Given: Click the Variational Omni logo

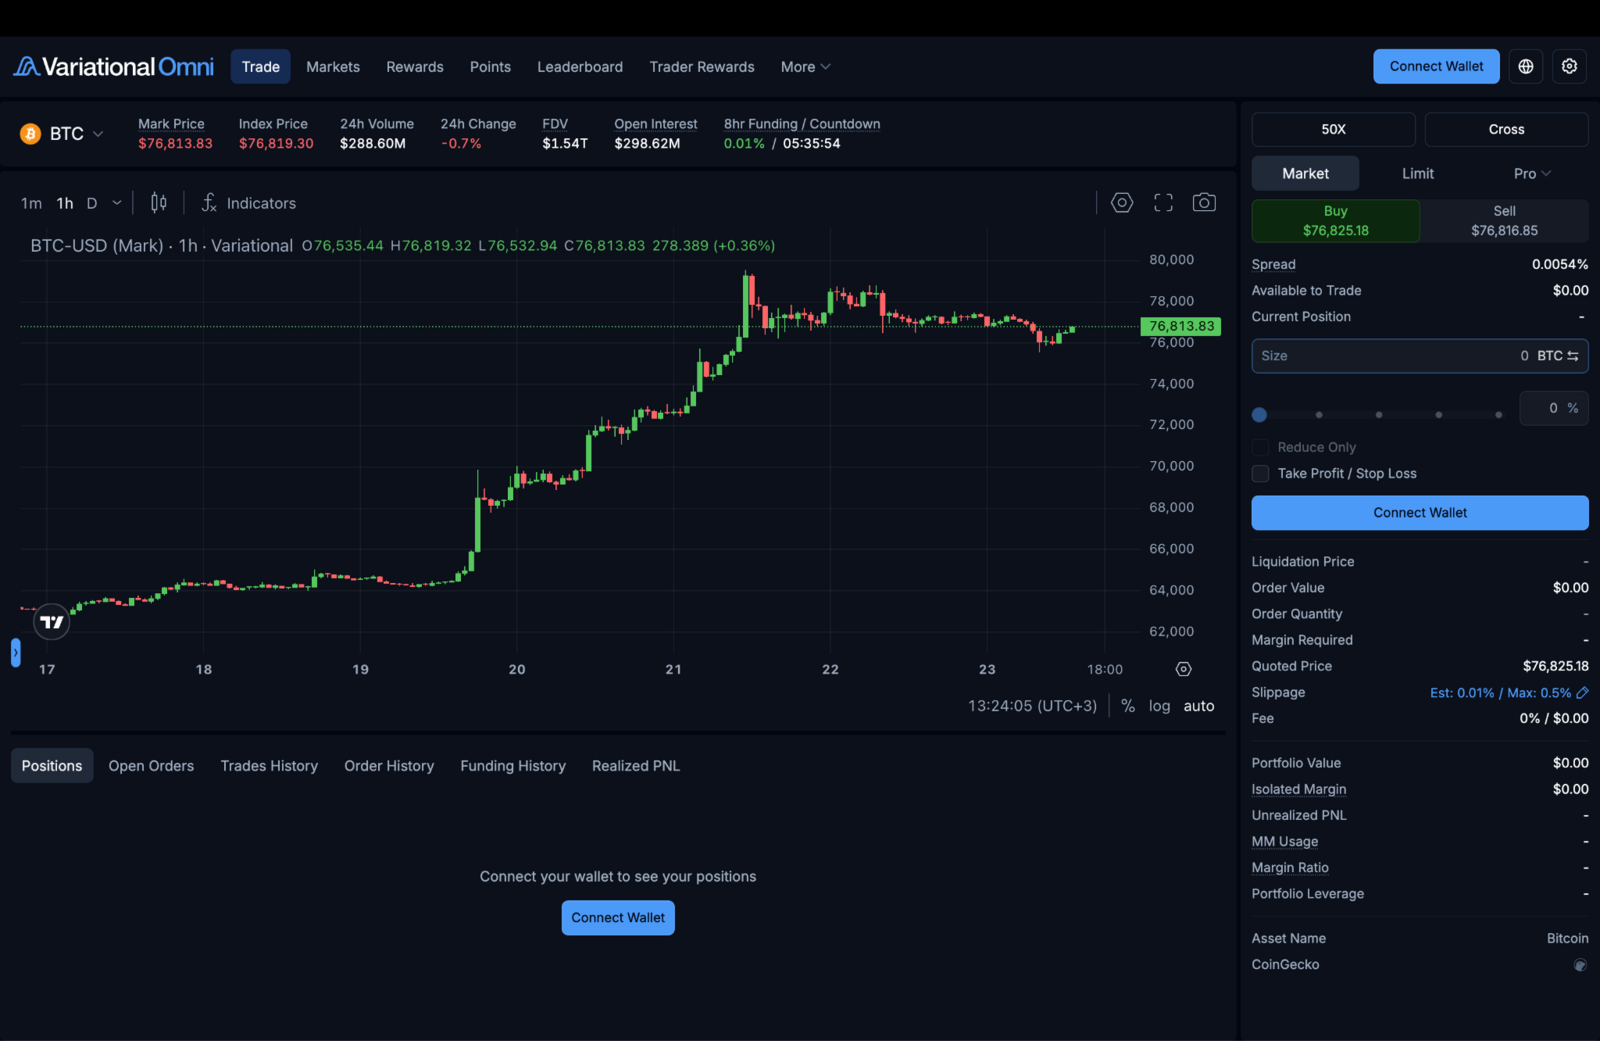Looking at the screenshot, I should coord(113,67).
